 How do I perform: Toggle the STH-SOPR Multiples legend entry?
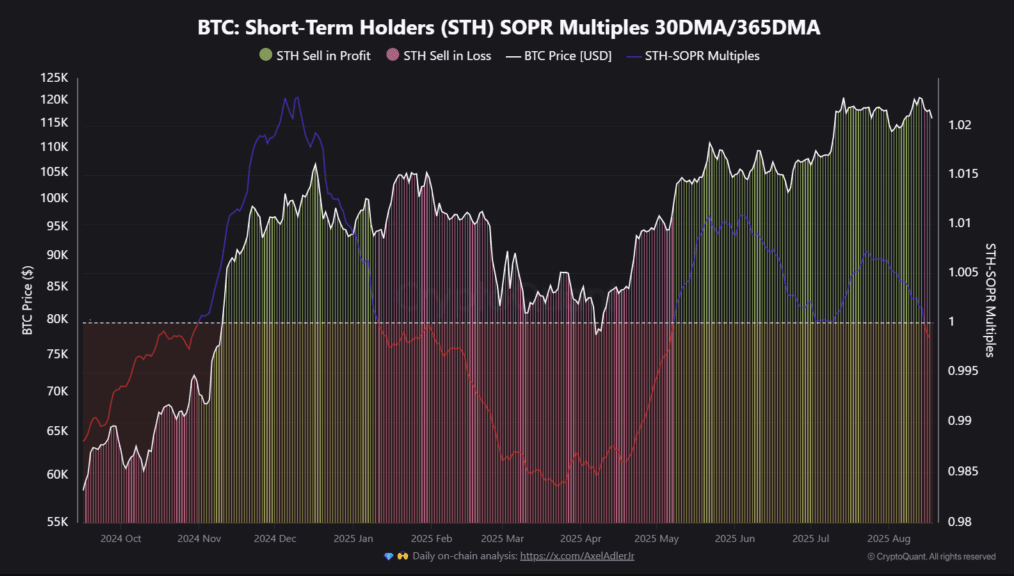(693, 56)
